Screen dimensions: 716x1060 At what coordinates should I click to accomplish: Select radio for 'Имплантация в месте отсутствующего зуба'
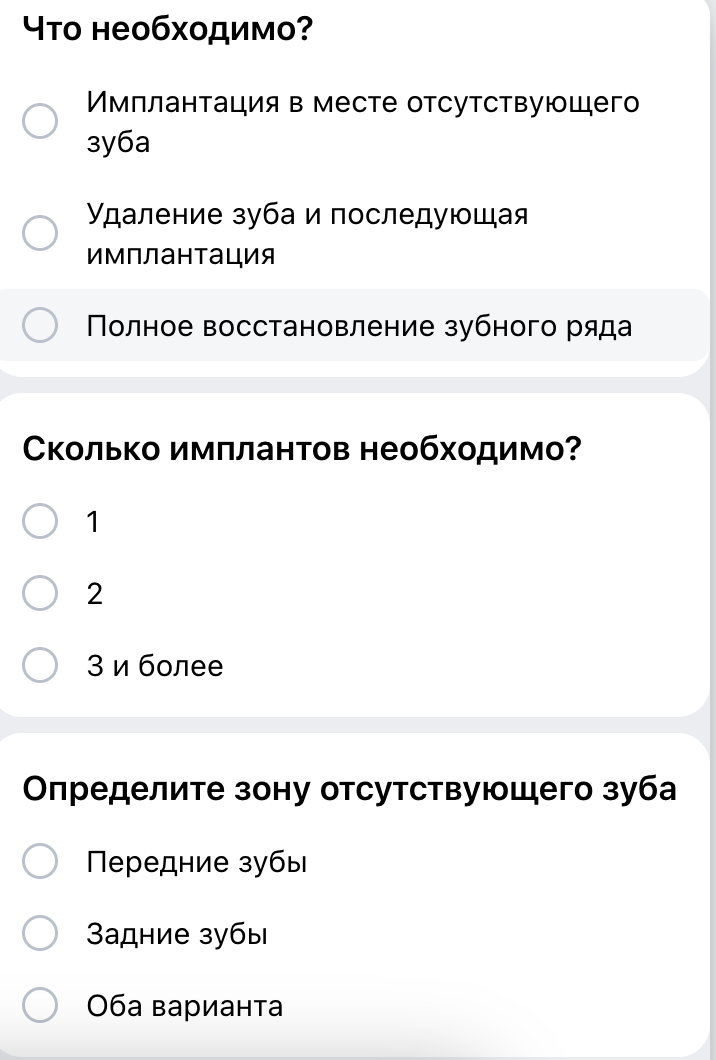click(40, 122)
